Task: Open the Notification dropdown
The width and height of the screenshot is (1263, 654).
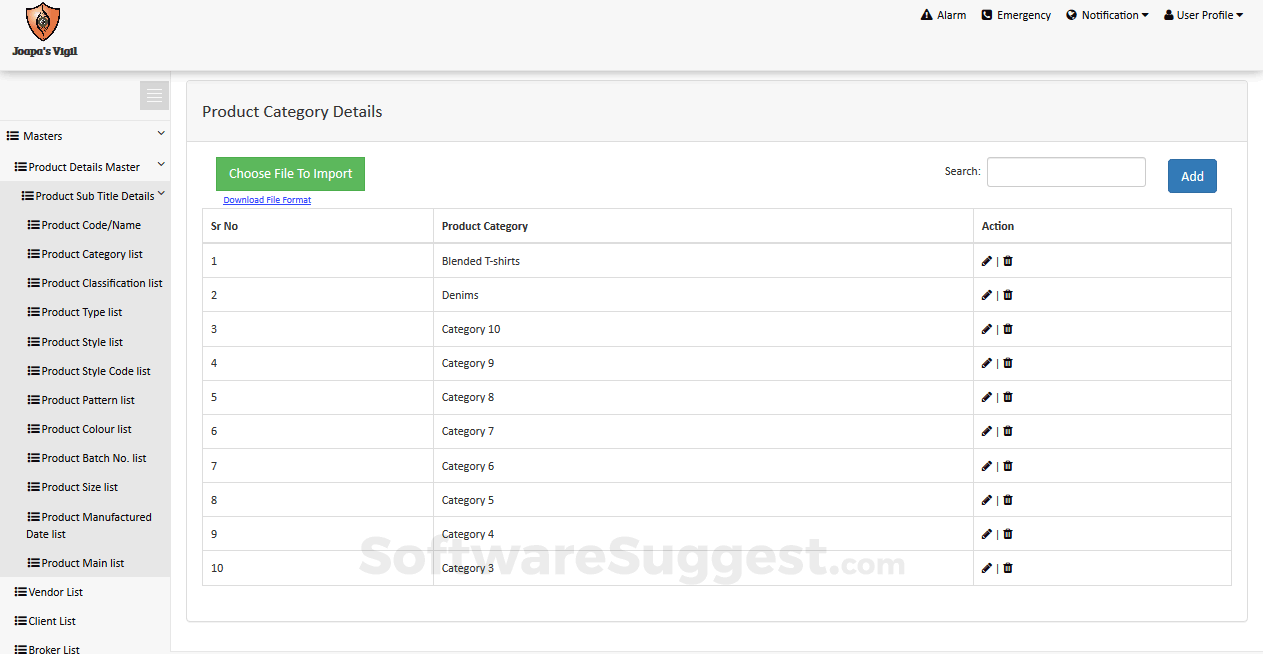Action: [x=1107, y=15]
